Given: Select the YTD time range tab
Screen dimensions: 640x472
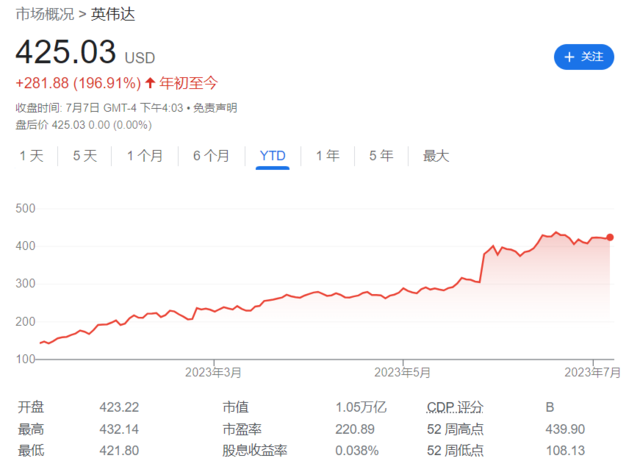Looking at the screenshot, I should [273, 156].
